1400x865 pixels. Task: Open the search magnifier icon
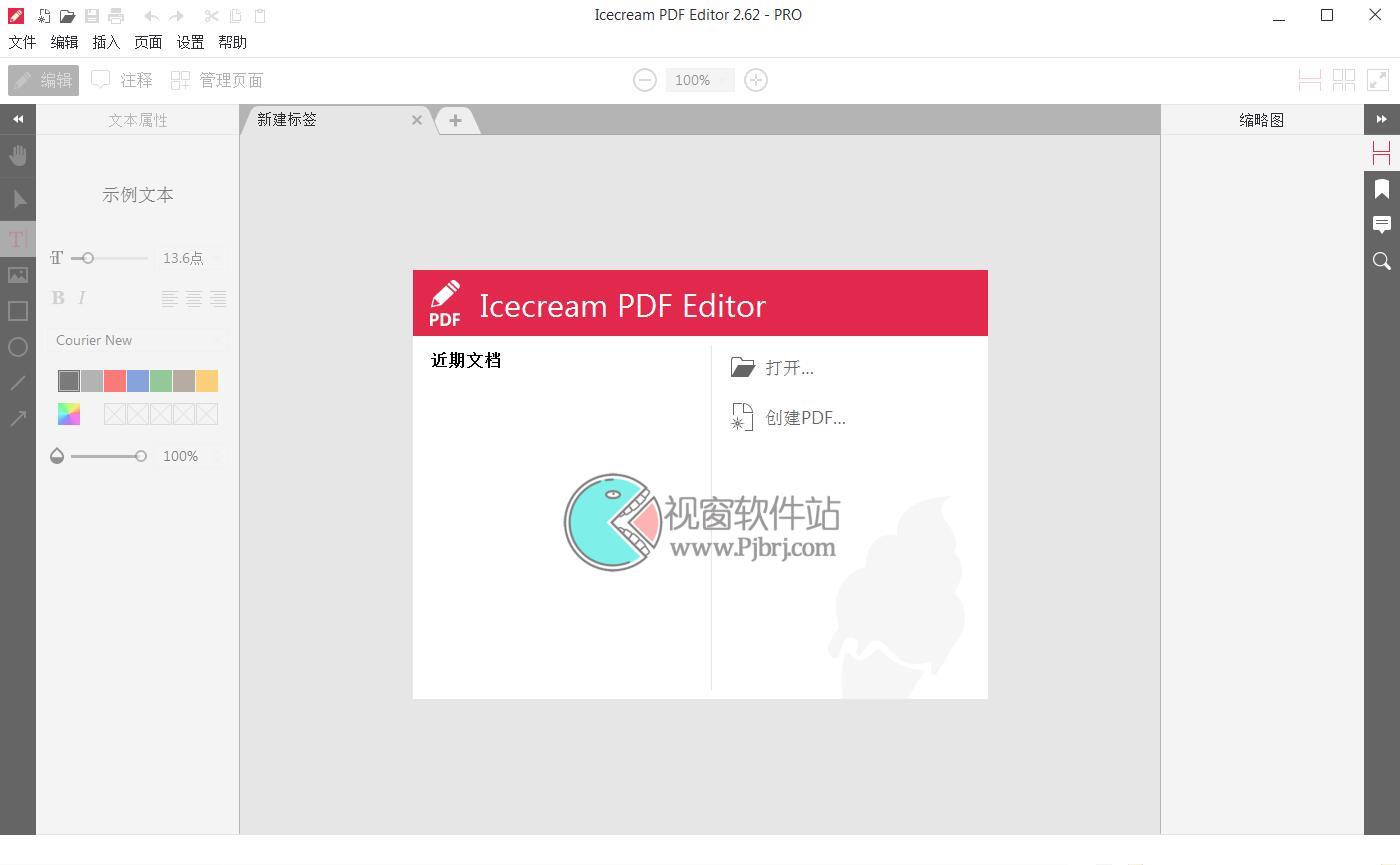tap(1382, 261)
